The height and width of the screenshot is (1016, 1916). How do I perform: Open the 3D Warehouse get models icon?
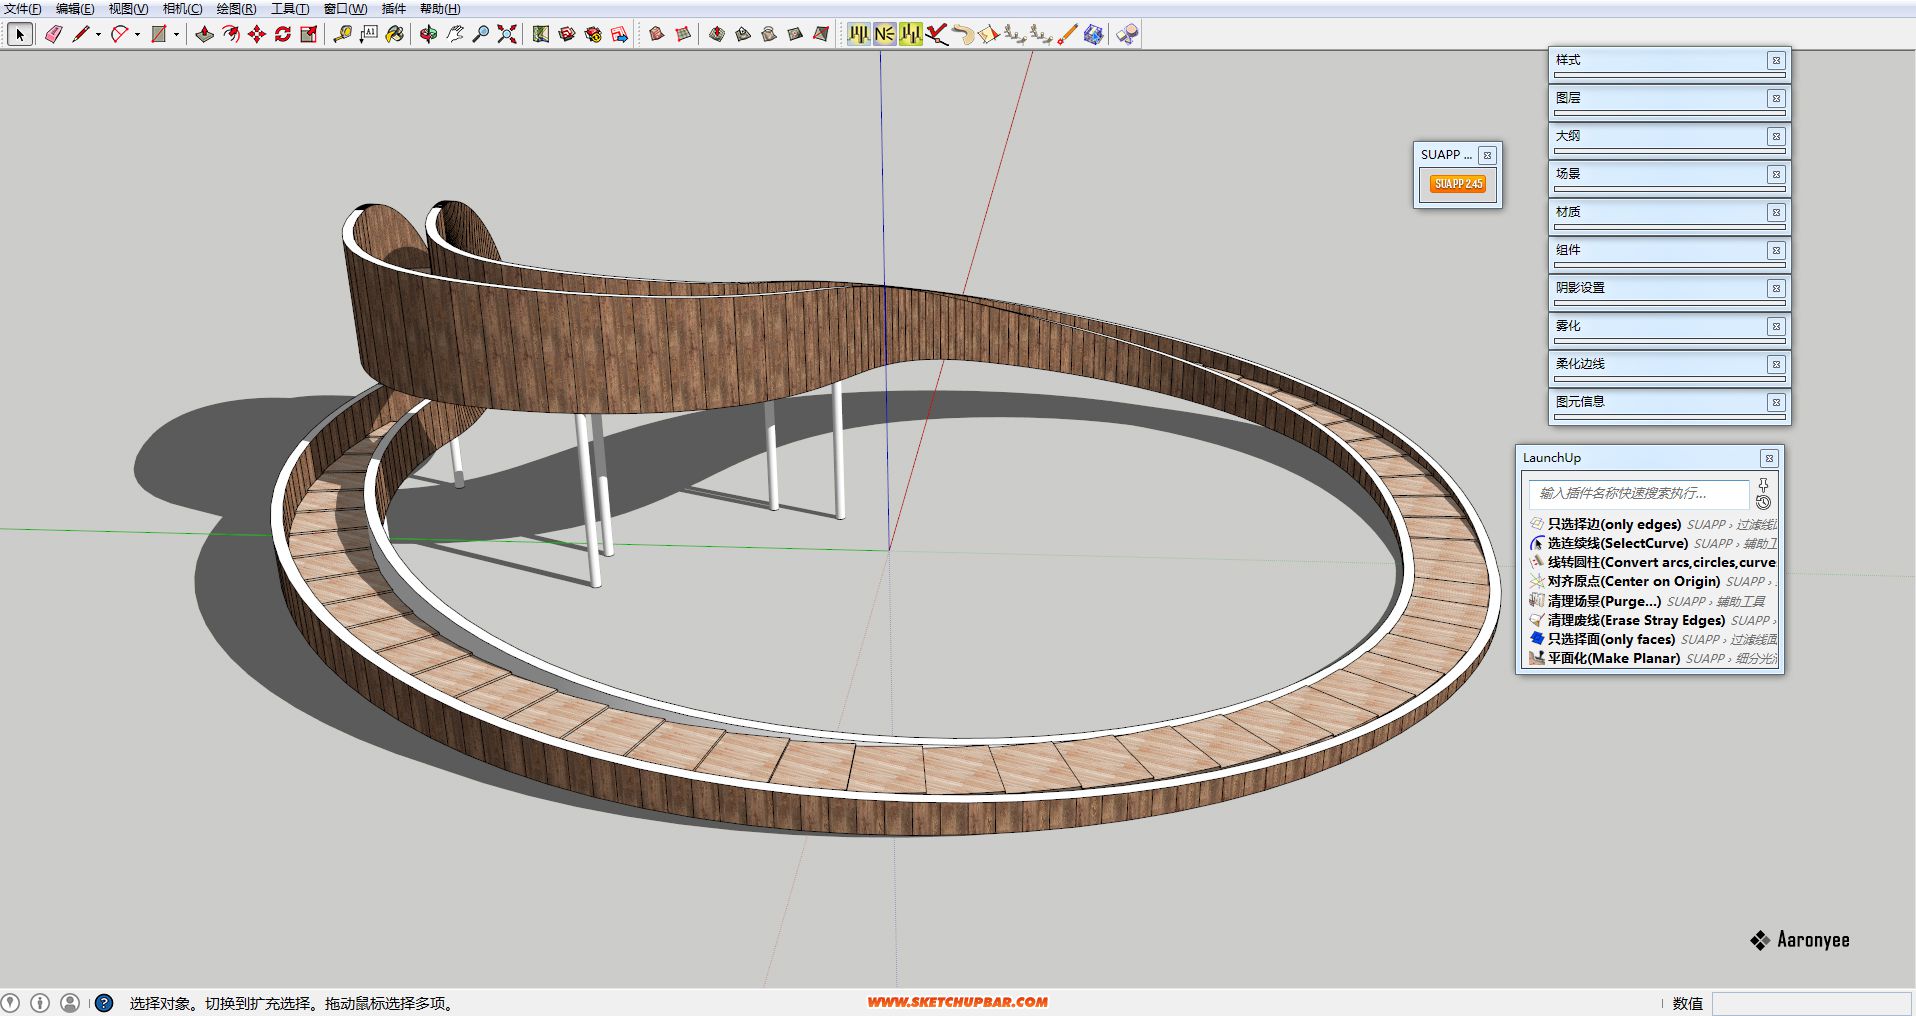tap(567, 34)
